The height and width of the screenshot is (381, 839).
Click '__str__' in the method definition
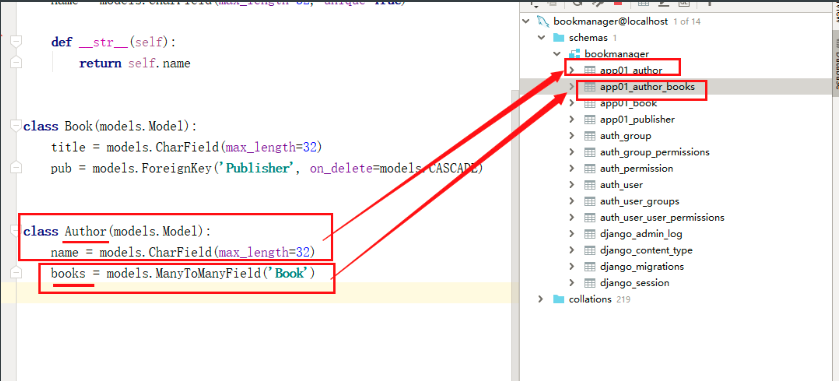pyautogui.click(x=102, y=42)
